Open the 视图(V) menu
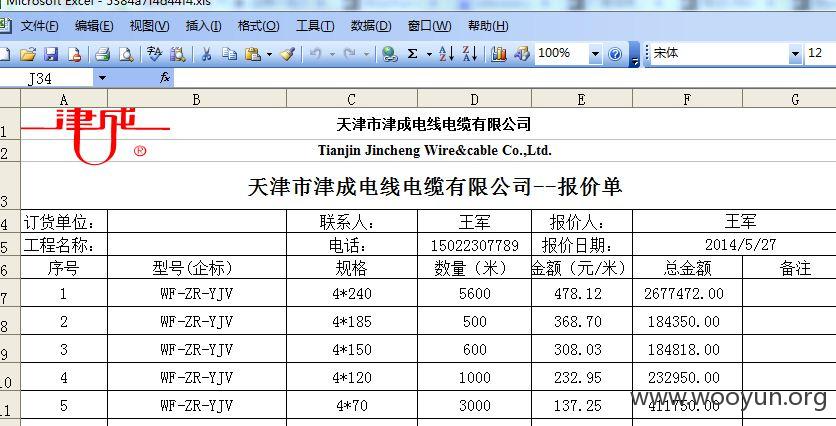Image resolution: width=836 pixels, height=426 pixels. pyautogui.click(x=149, y=26)
